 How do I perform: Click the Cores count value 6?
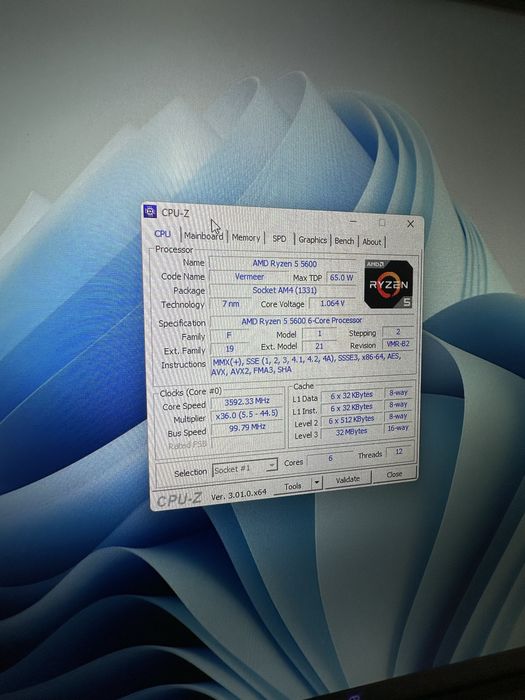click(330, 458)
